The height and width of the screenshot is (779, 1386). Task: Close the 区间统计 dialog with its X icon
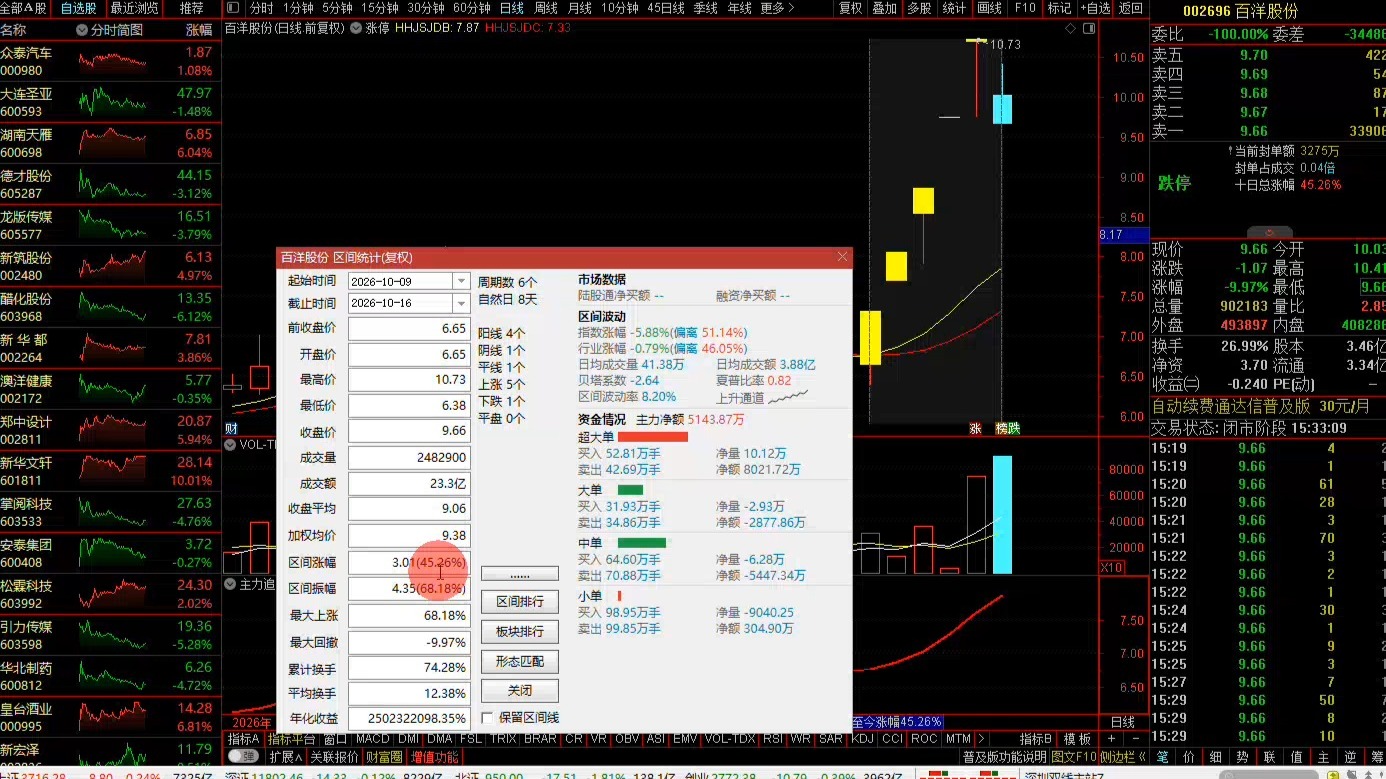[x=842, y=257]
